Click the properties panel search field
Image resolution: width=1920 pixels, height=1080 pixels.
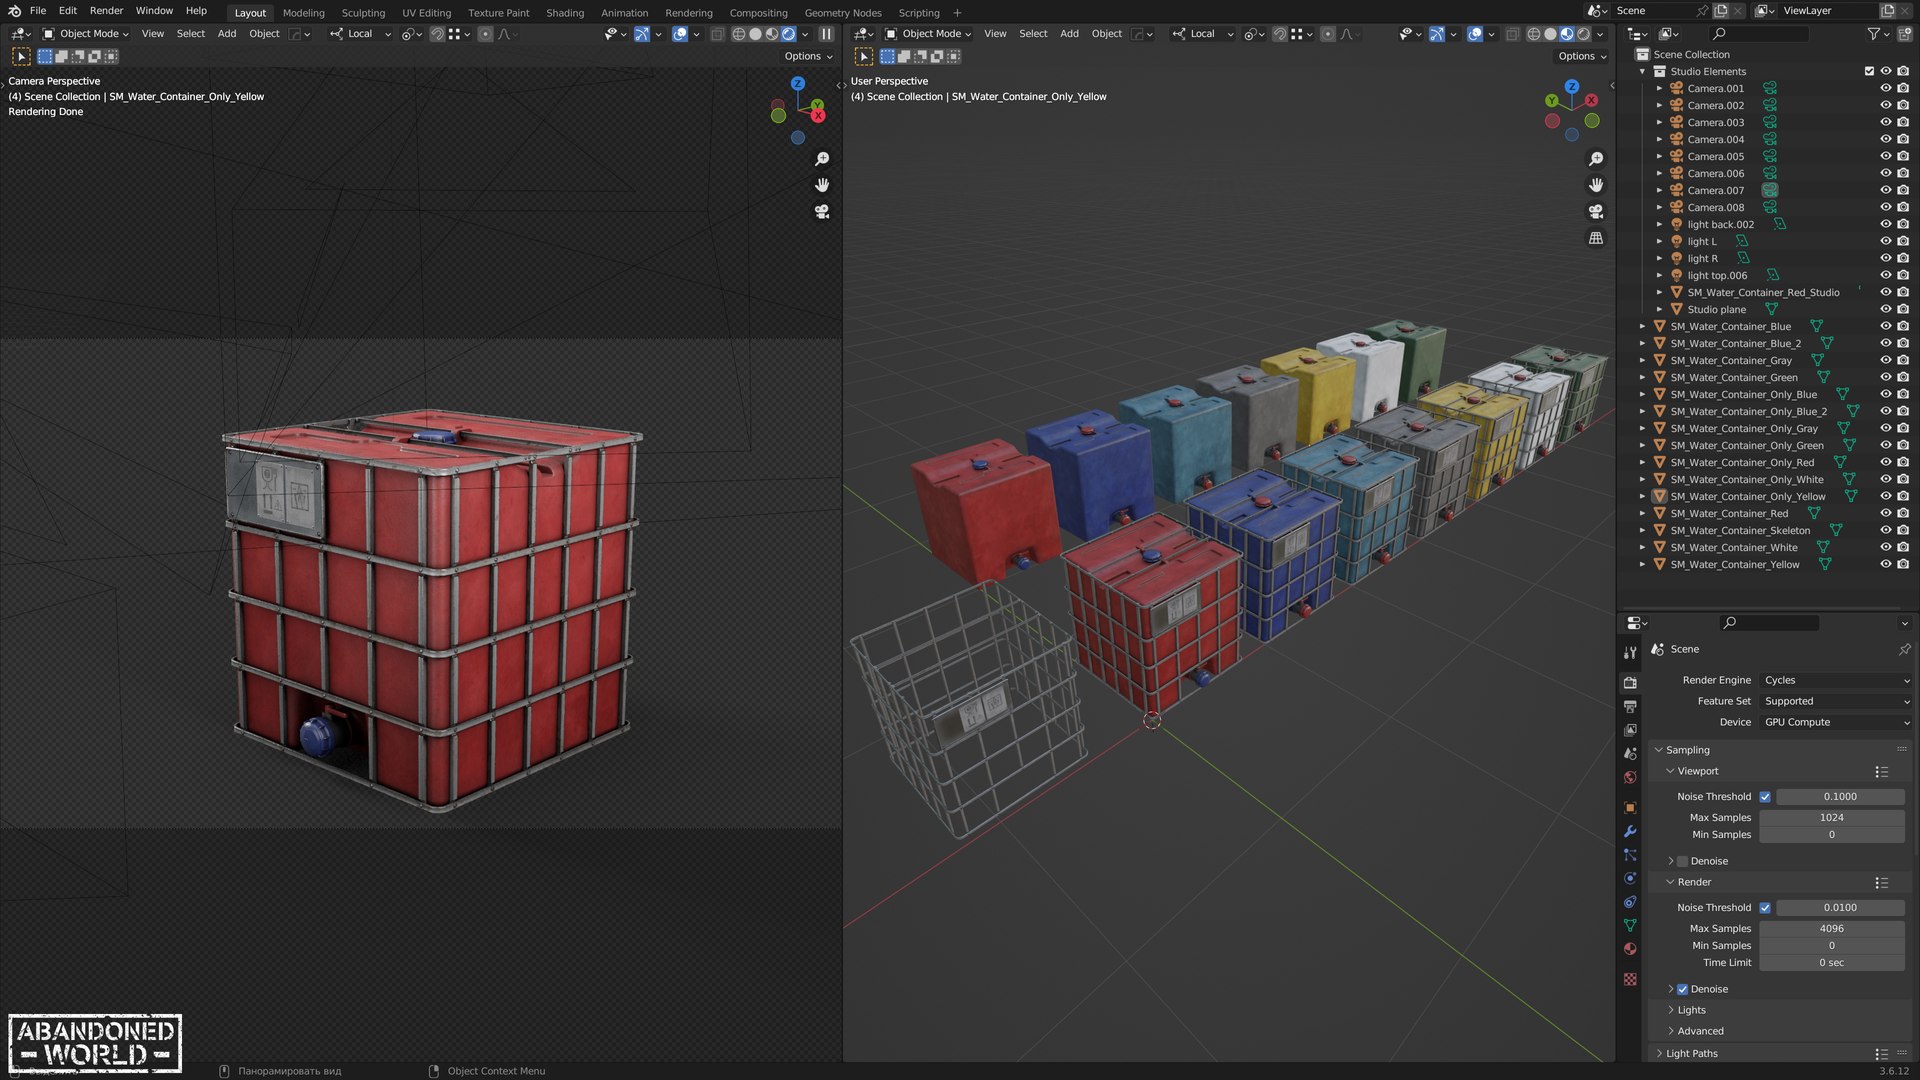pos(1768,623)
